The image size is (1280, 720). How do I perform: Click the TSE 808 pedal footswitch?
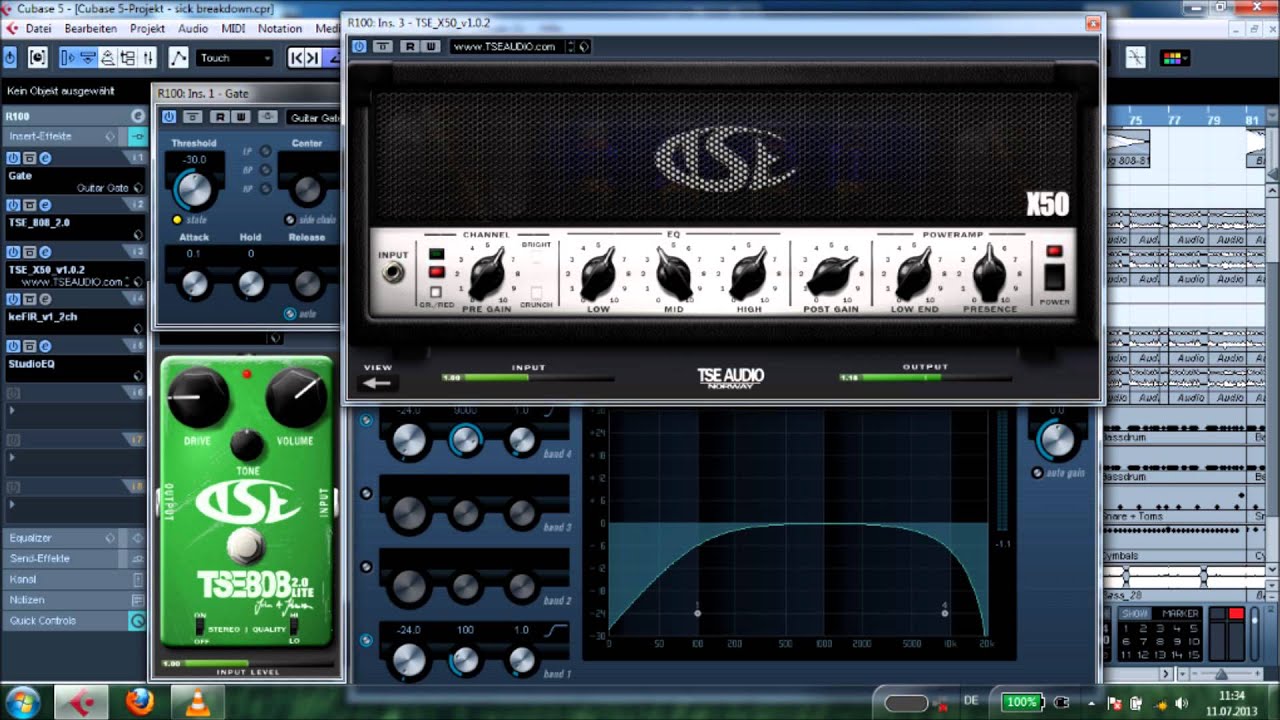244,545
